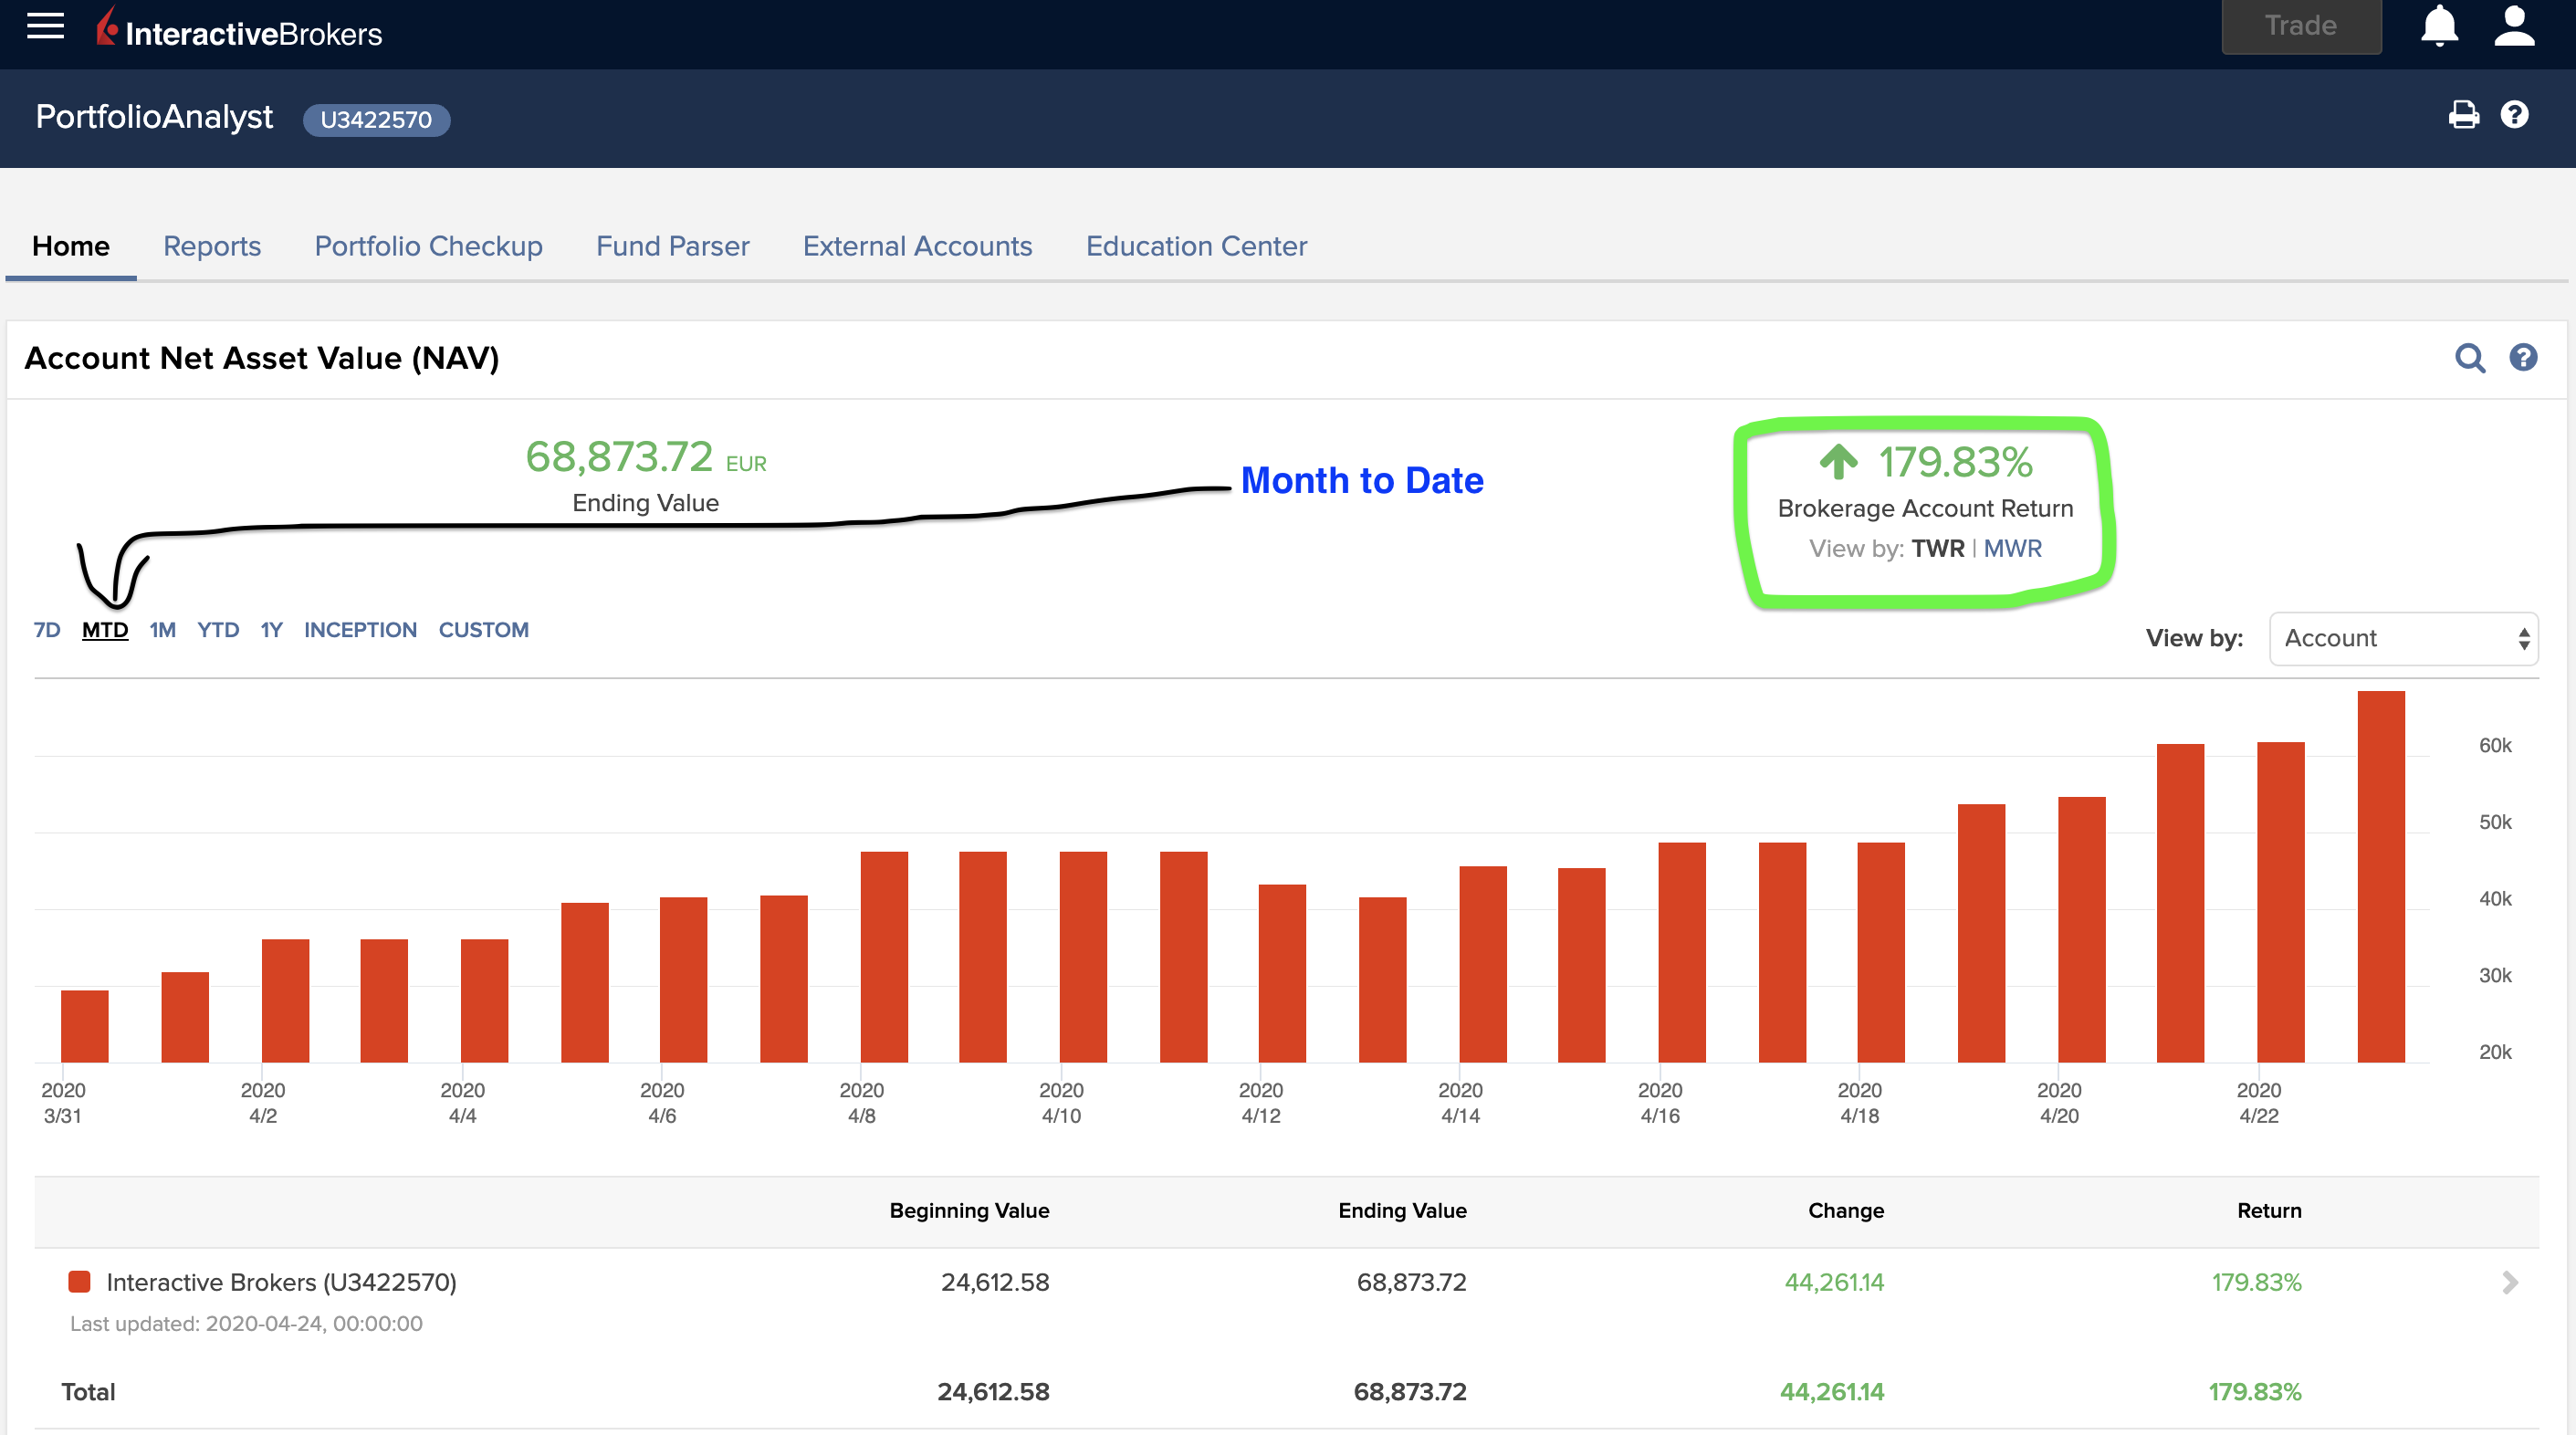Click the Trade button
Viewport: 2576px width, 1435px height.
click(x=2300, y=27)
